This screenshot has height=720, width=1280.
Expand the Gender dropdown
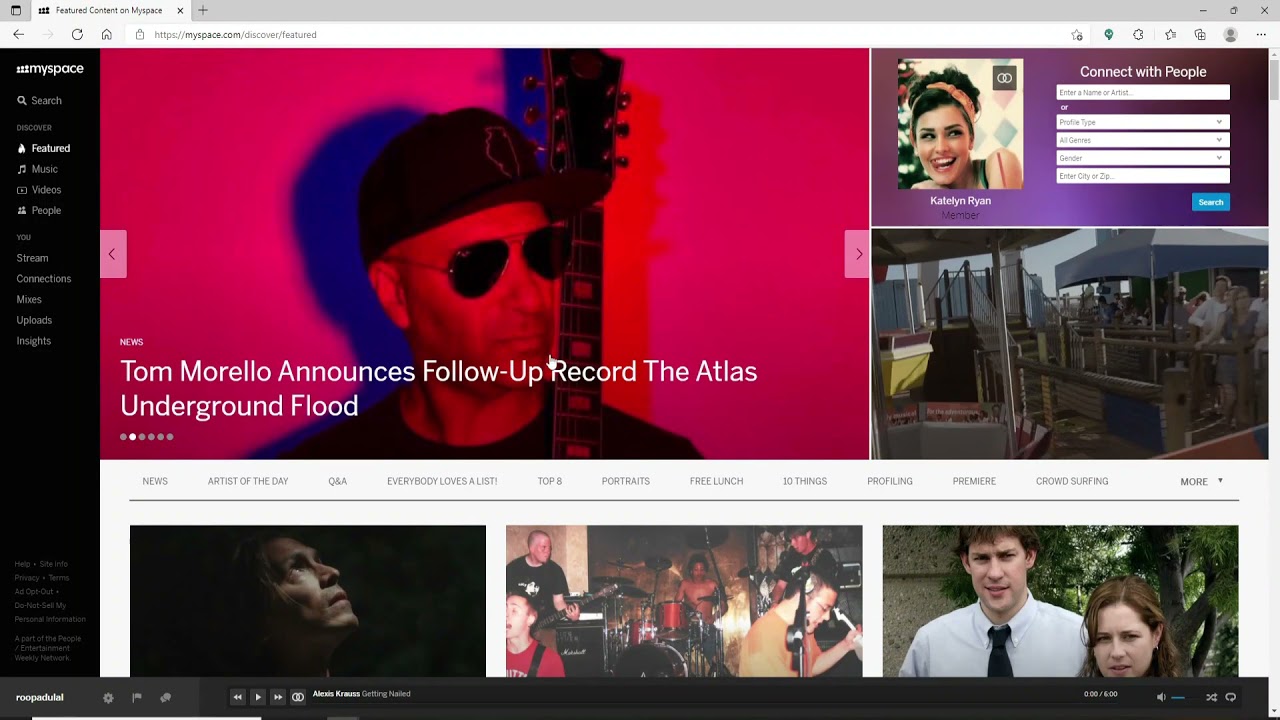point(1142,158)
